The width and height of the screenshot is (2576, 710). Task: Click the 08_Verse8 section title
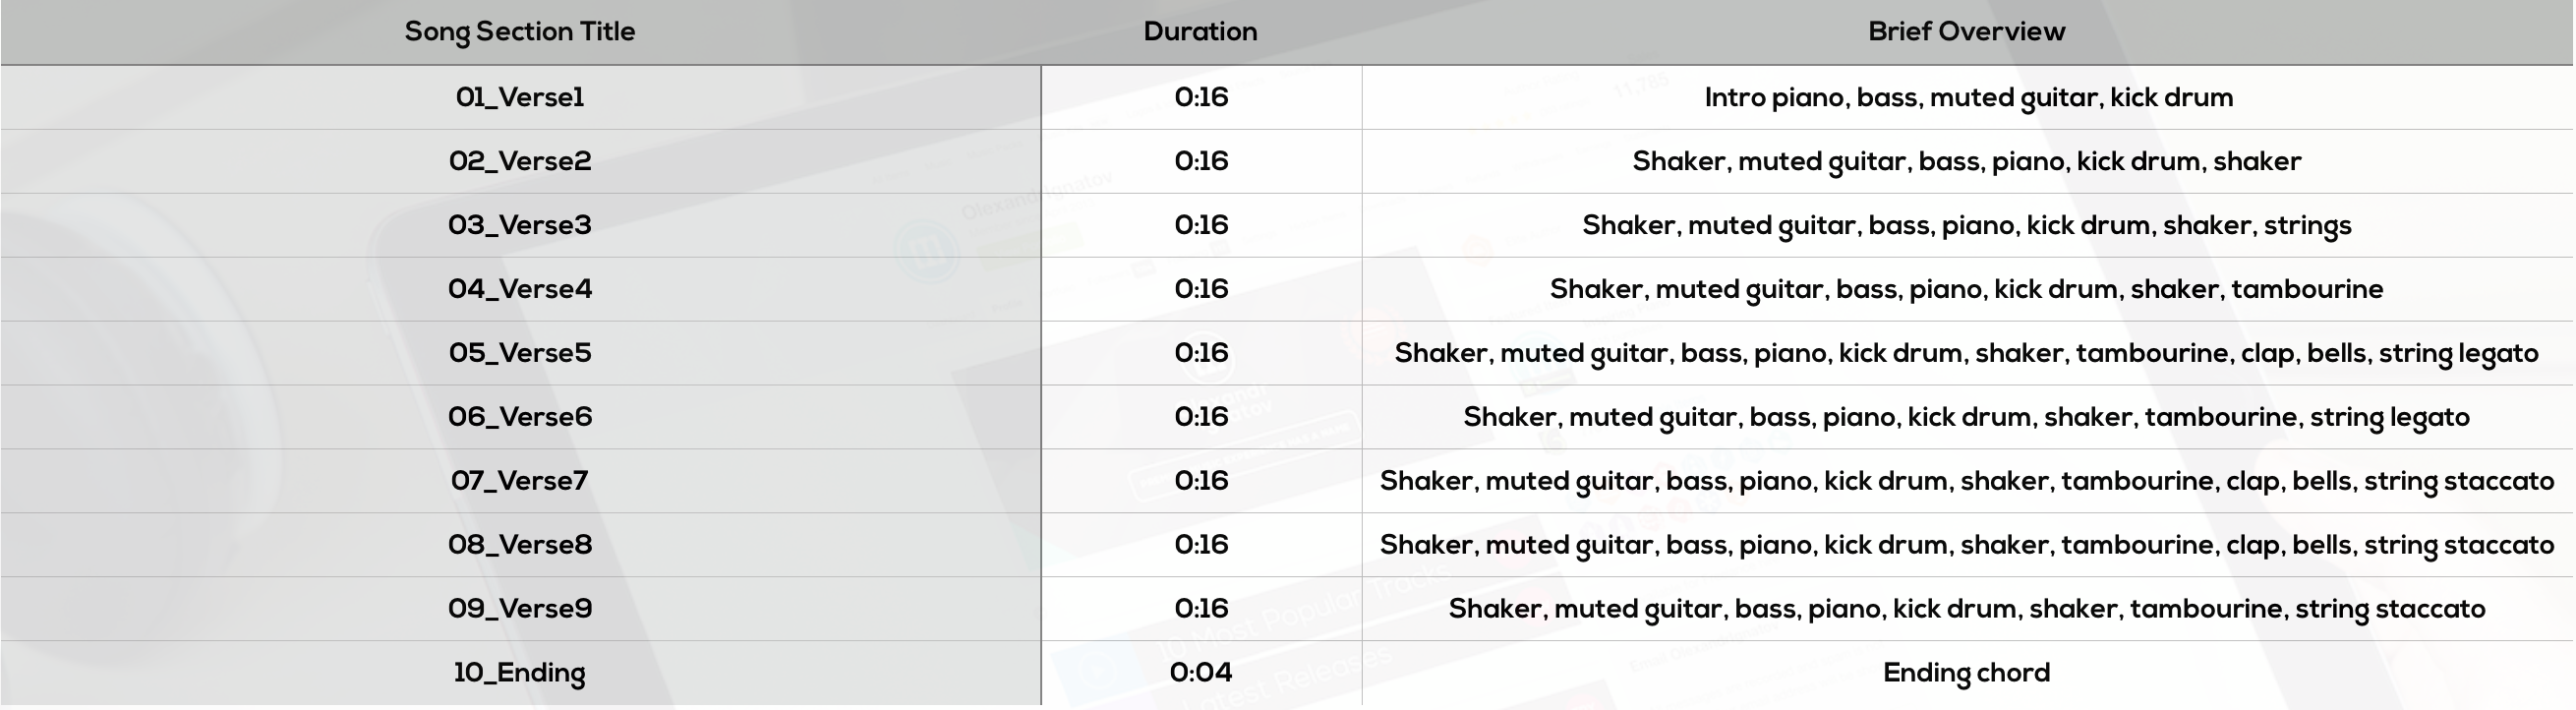[x=519, y=545]
